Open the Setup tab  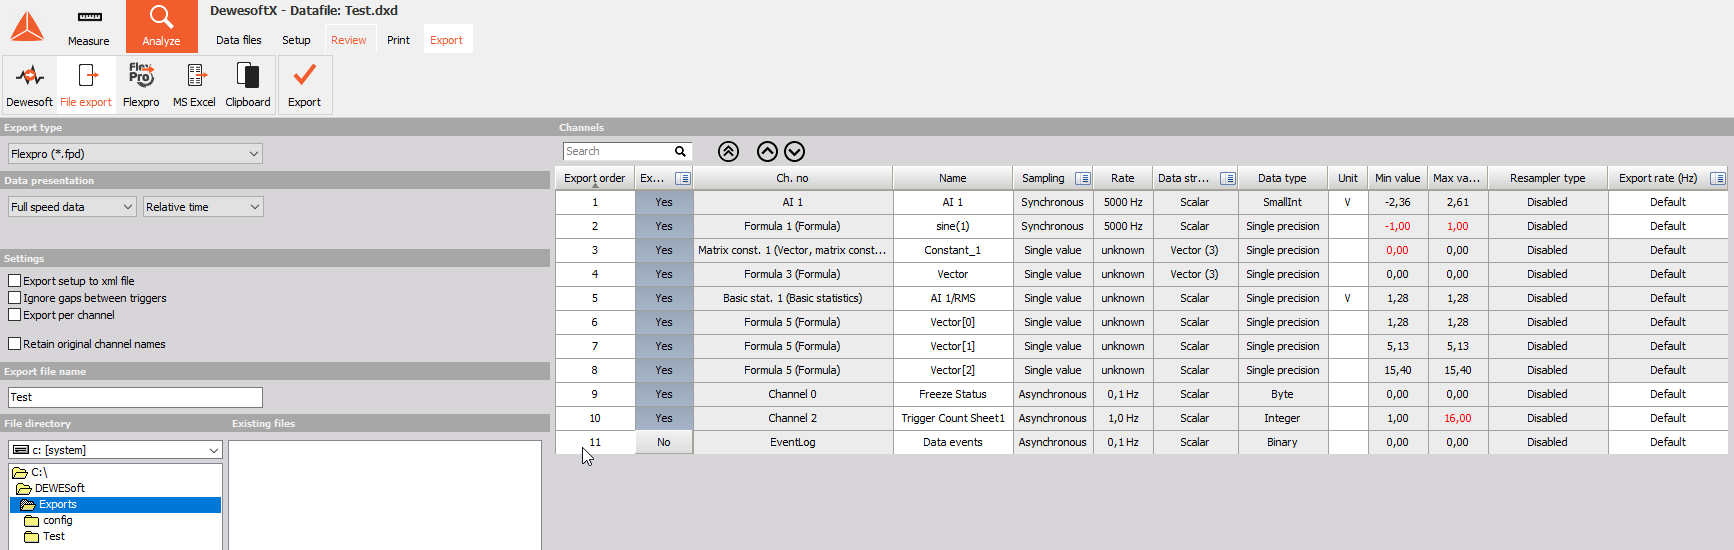(296, 40)
